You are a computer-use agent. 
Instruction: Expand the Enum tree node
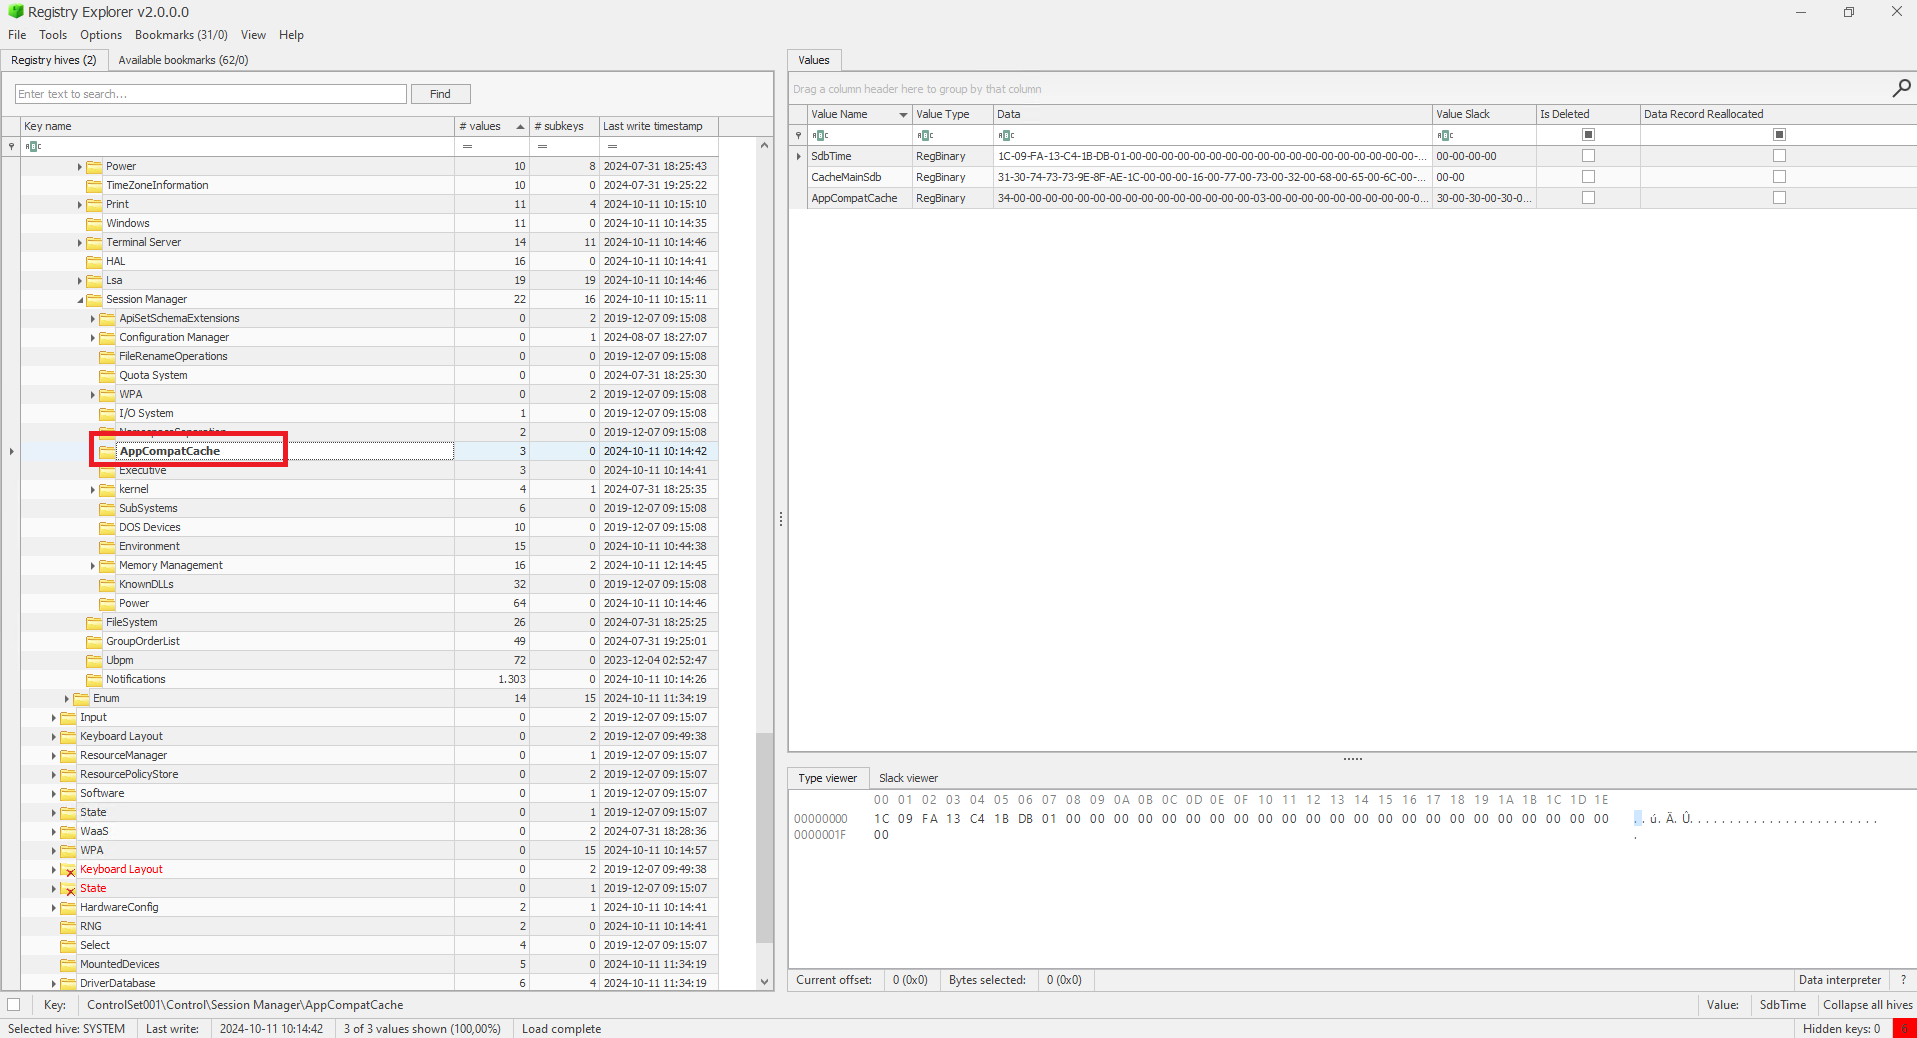pos(67,699)
